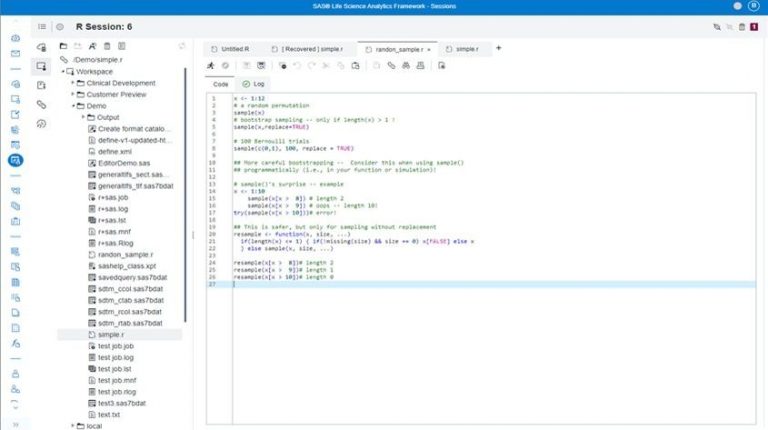Expand the local folder node

pyautogui.click(x=73, y=425)
